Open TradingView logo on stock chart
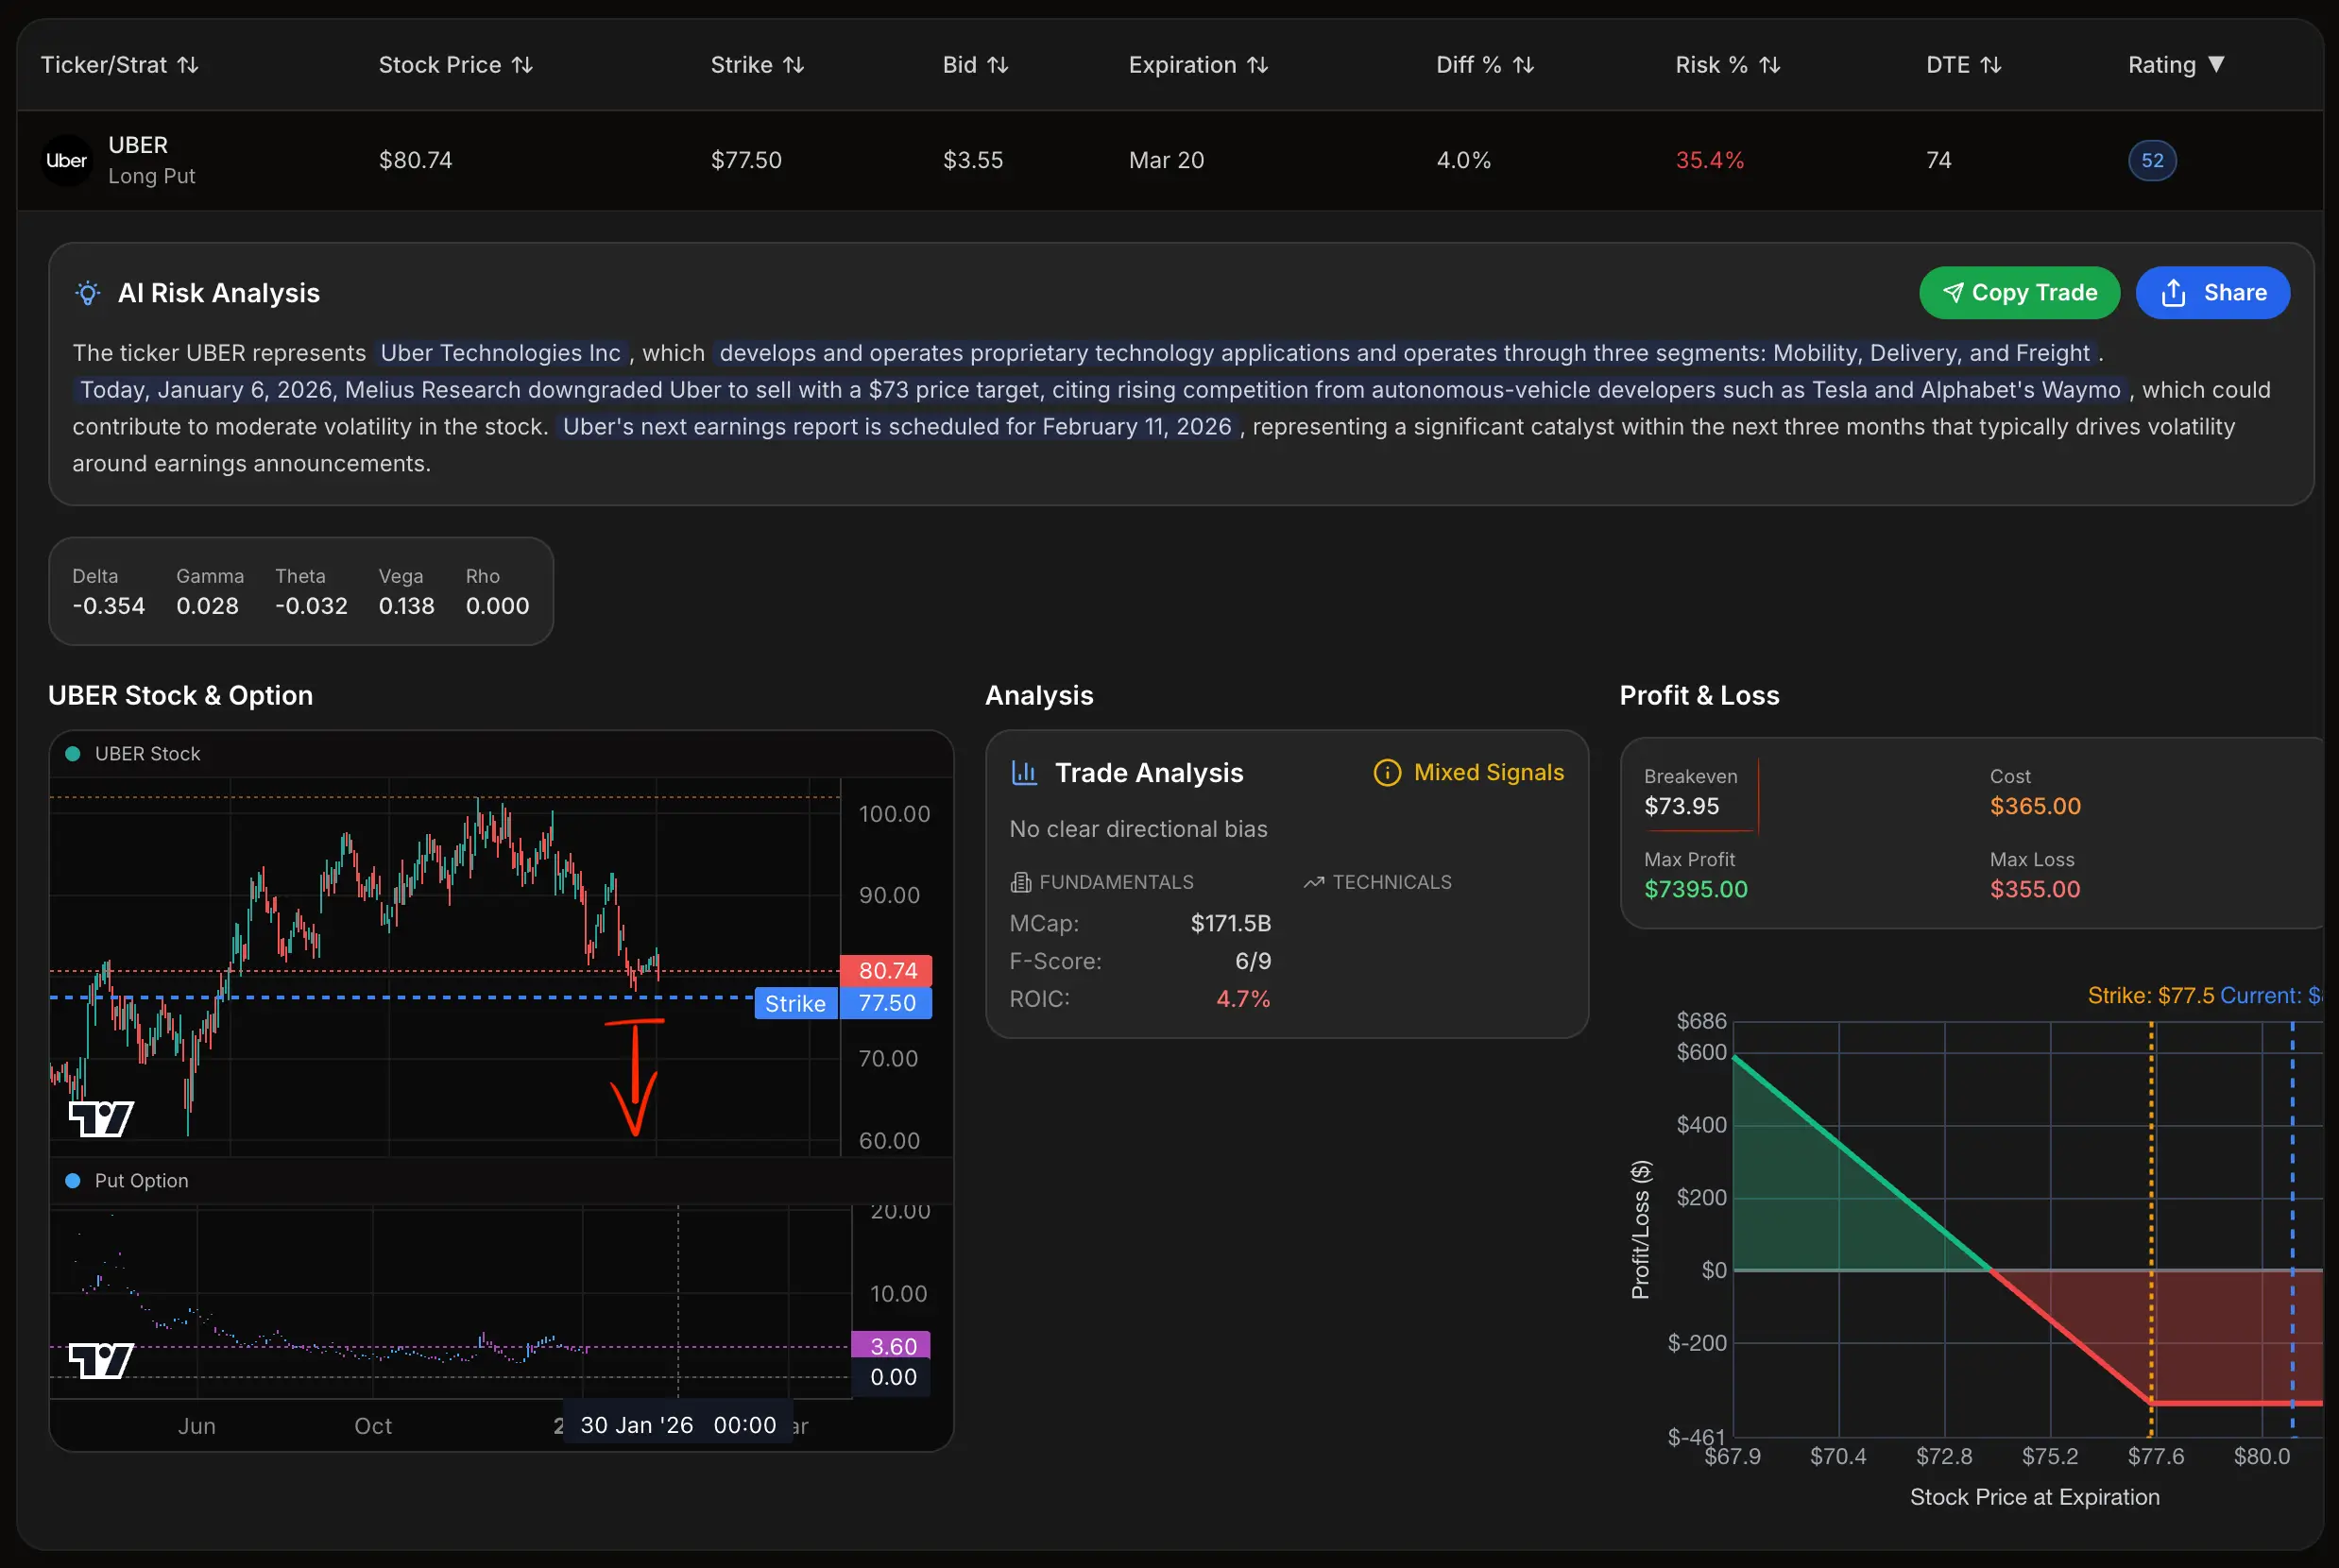This screenshot has height=1568, width=2339. (x=101, y=1119)
